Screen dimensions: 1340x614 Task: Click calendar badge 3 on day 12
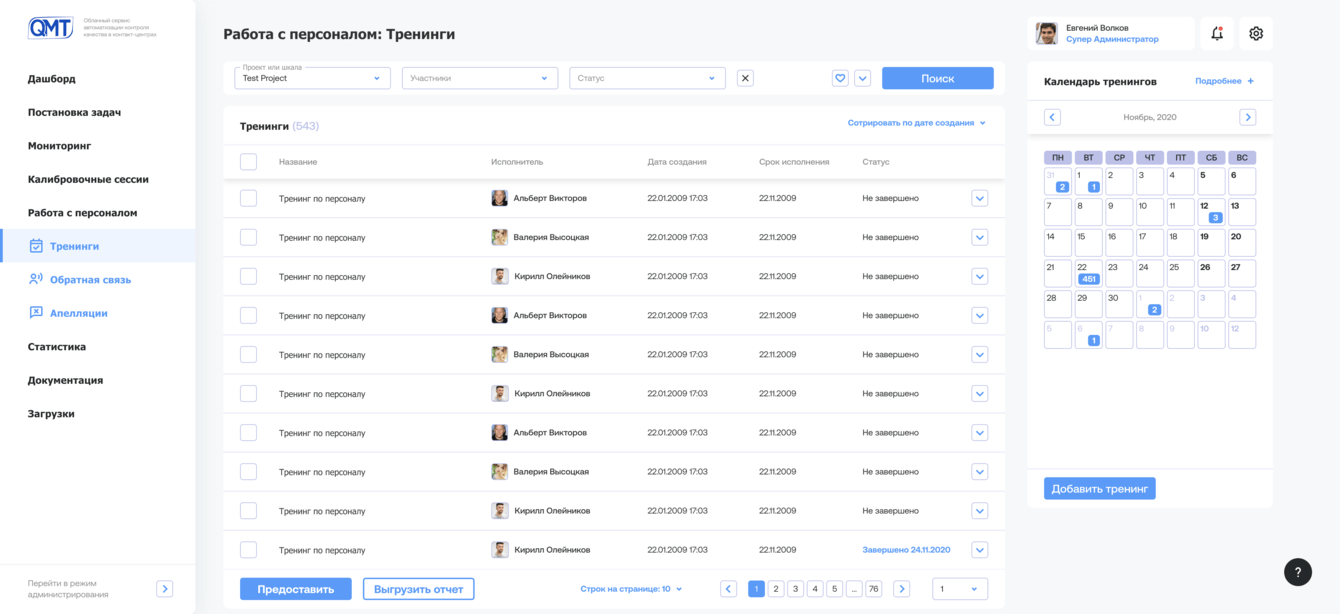[x=1215, y=217]
